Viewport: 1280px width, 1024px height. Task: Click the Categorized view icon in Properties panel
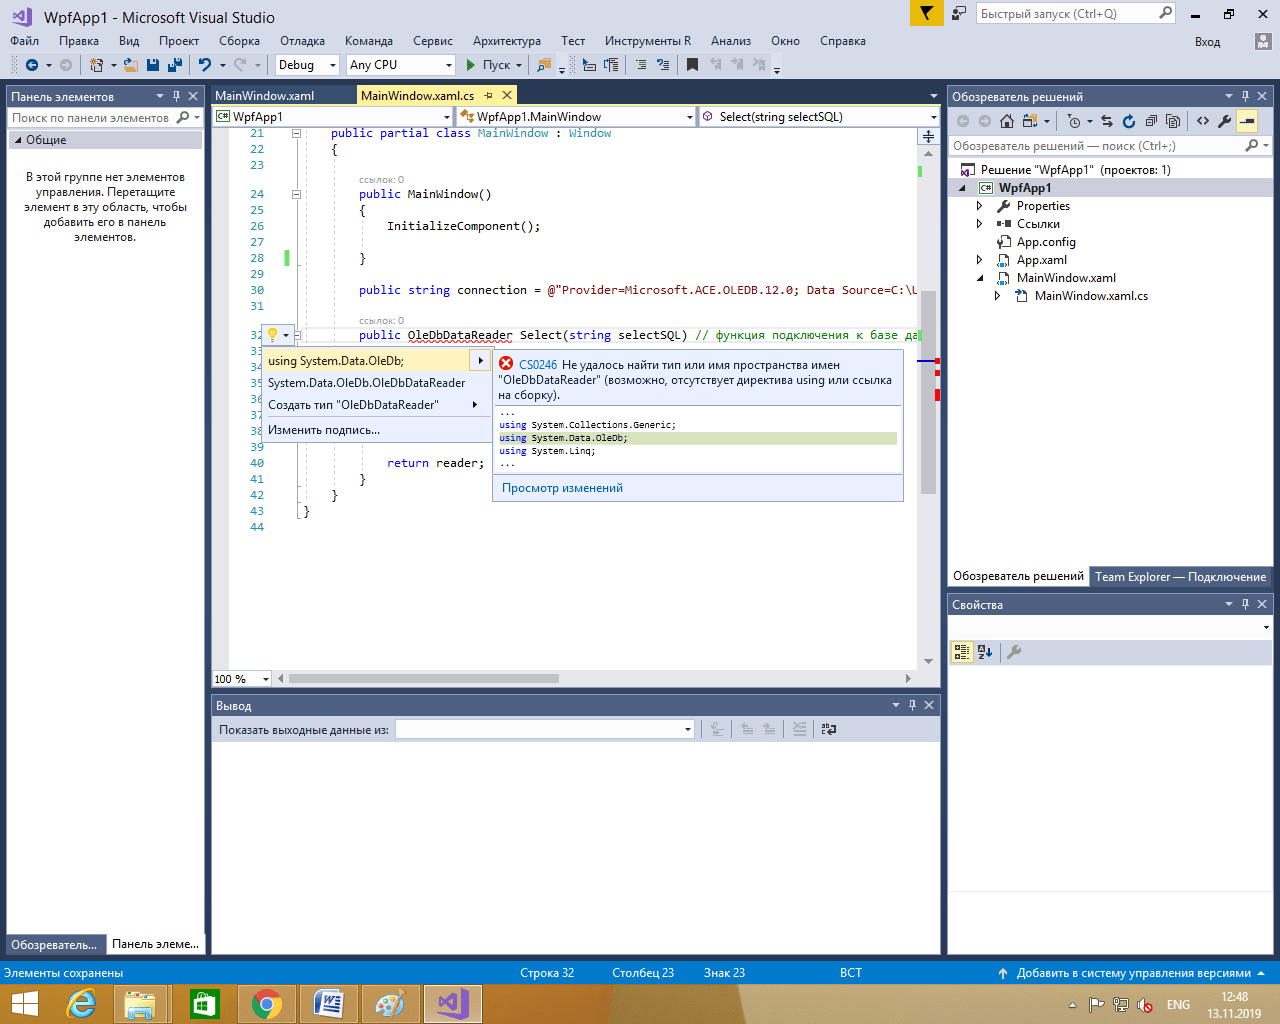pos(962,652)
